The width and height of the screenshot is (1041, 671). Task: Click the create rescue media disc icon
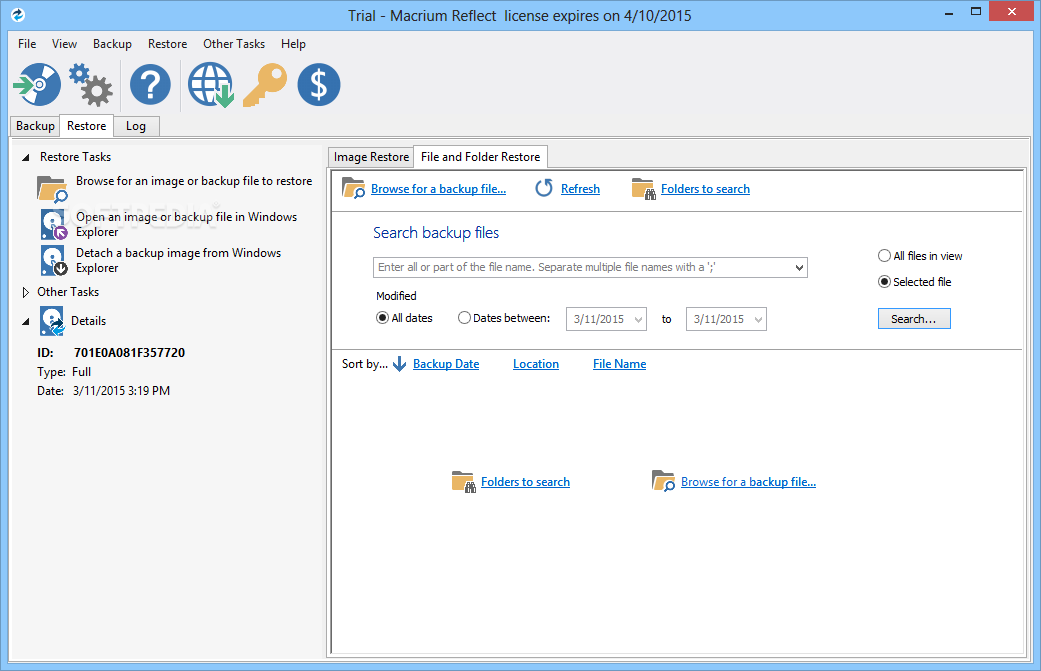[37, 84]
